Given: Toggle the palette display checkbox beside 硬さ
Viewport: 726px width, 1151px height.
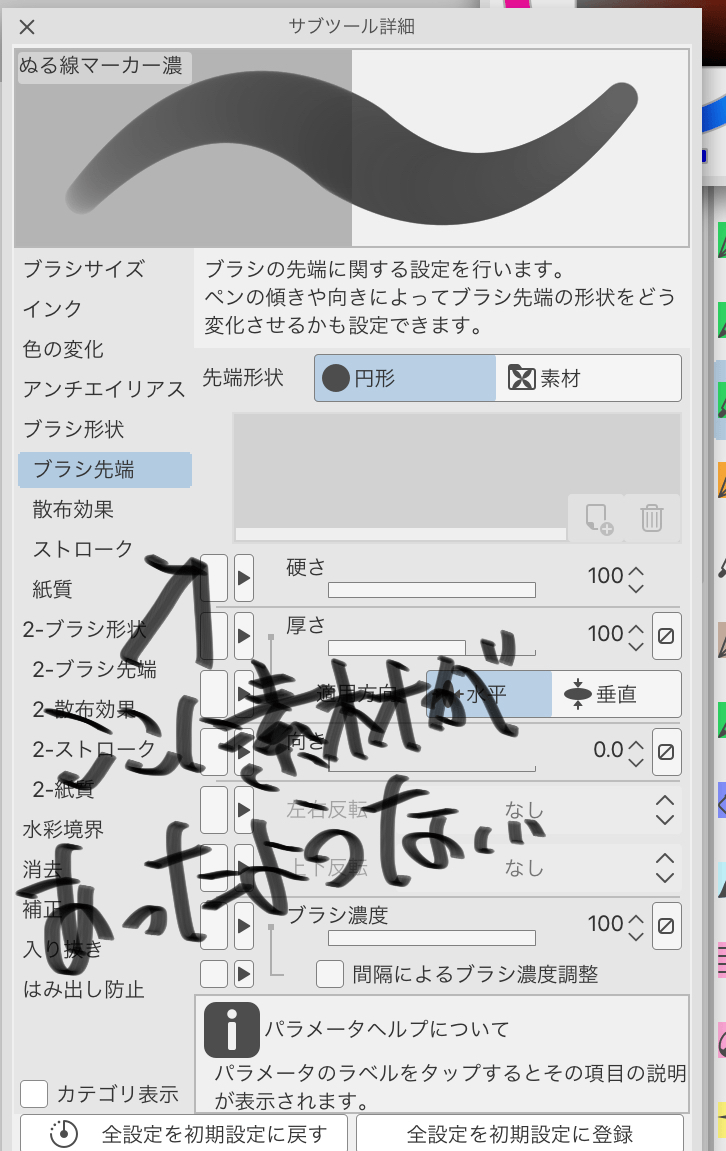Looking at the screenshot, I should point(214,577).
